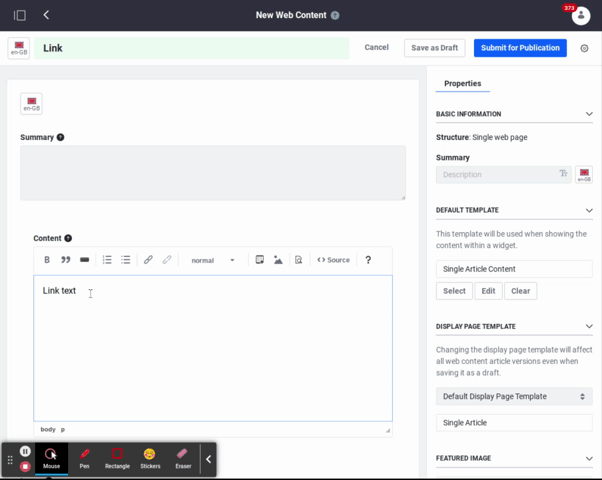Screen dimensions: 602x480
Task: Edit the default template
Action: pyautogui.click(x=488, y=291)
